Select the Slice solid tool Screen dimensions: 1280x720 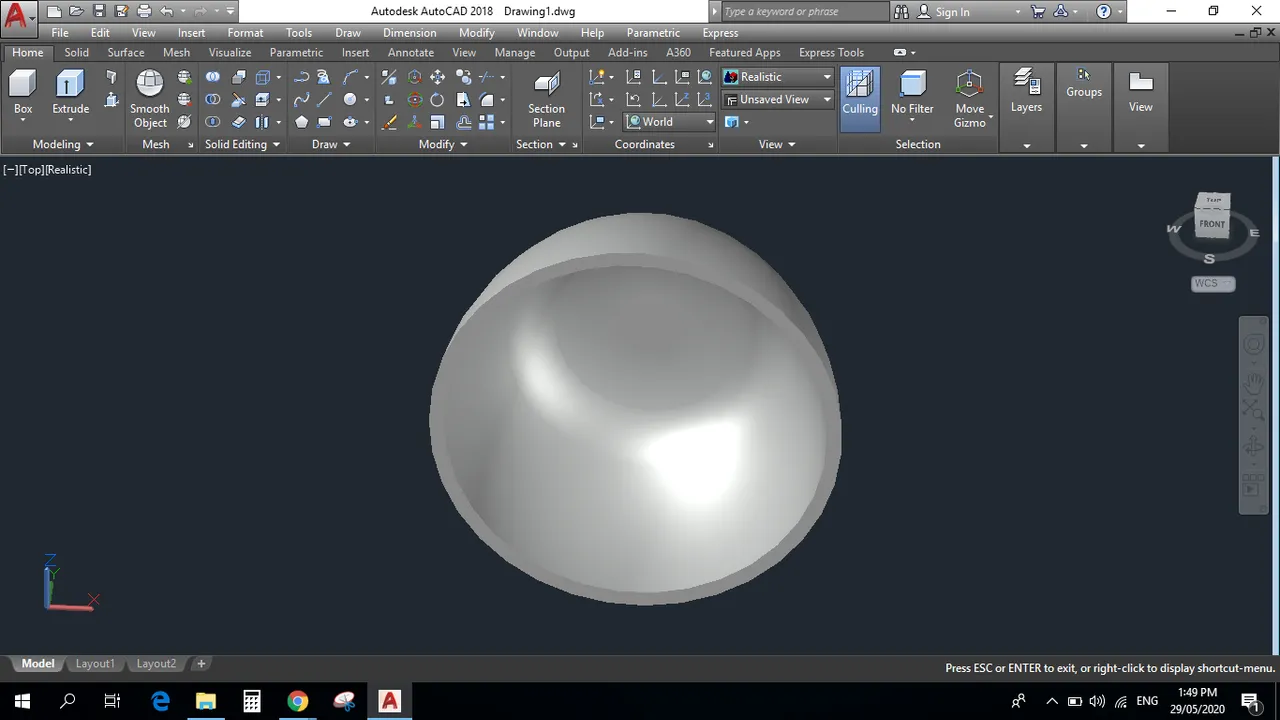pyautogui.click(x=238, y=100)
